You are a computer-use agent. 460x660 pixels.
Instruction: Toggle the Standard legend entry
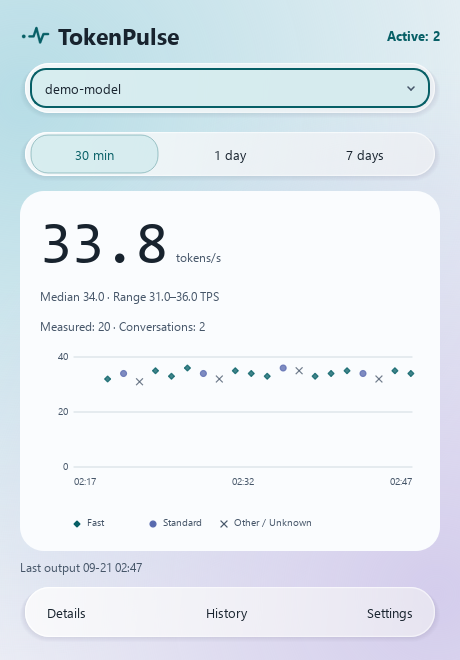(175, 523)
